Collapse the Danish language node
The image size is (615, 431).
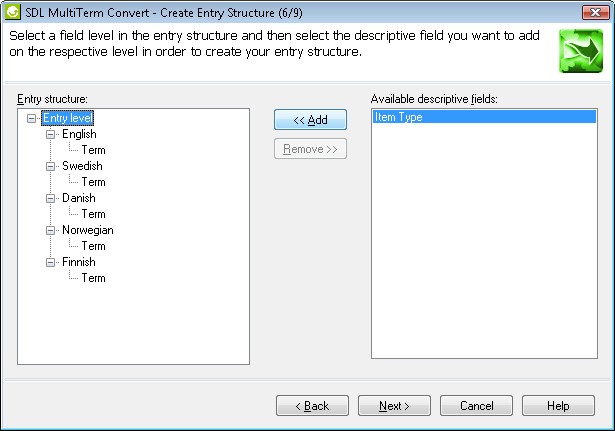coord(50,198)
